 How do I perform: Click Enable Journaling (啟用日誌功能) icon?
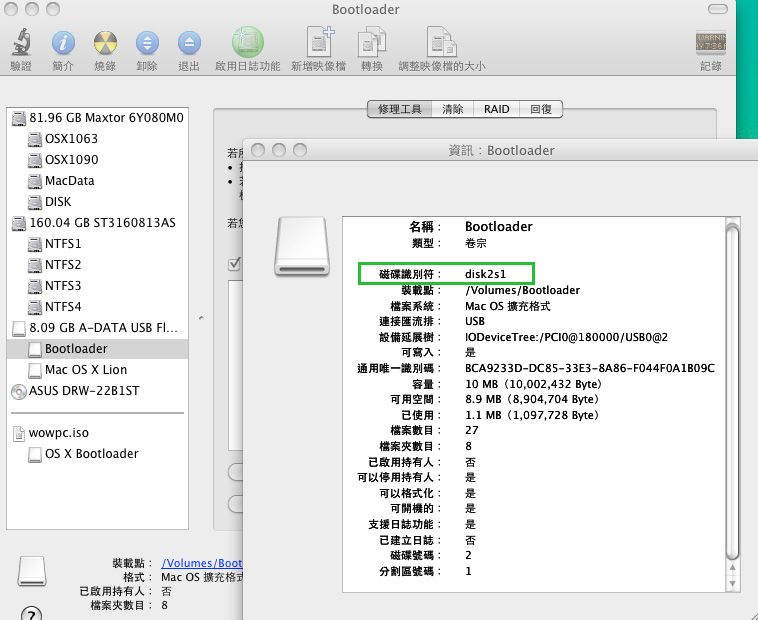(x=248, y=42)
